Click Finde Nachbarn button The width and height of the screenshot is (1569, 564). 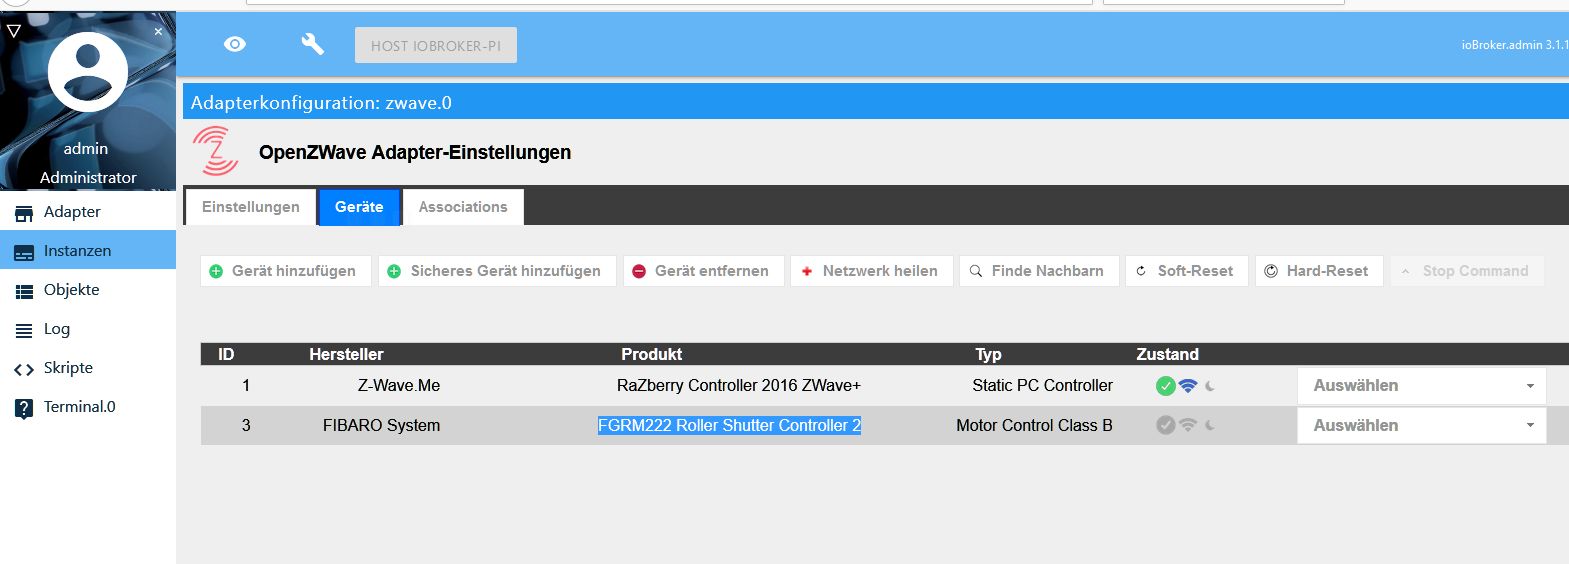pyautogui.click(x=1039, y=271)
